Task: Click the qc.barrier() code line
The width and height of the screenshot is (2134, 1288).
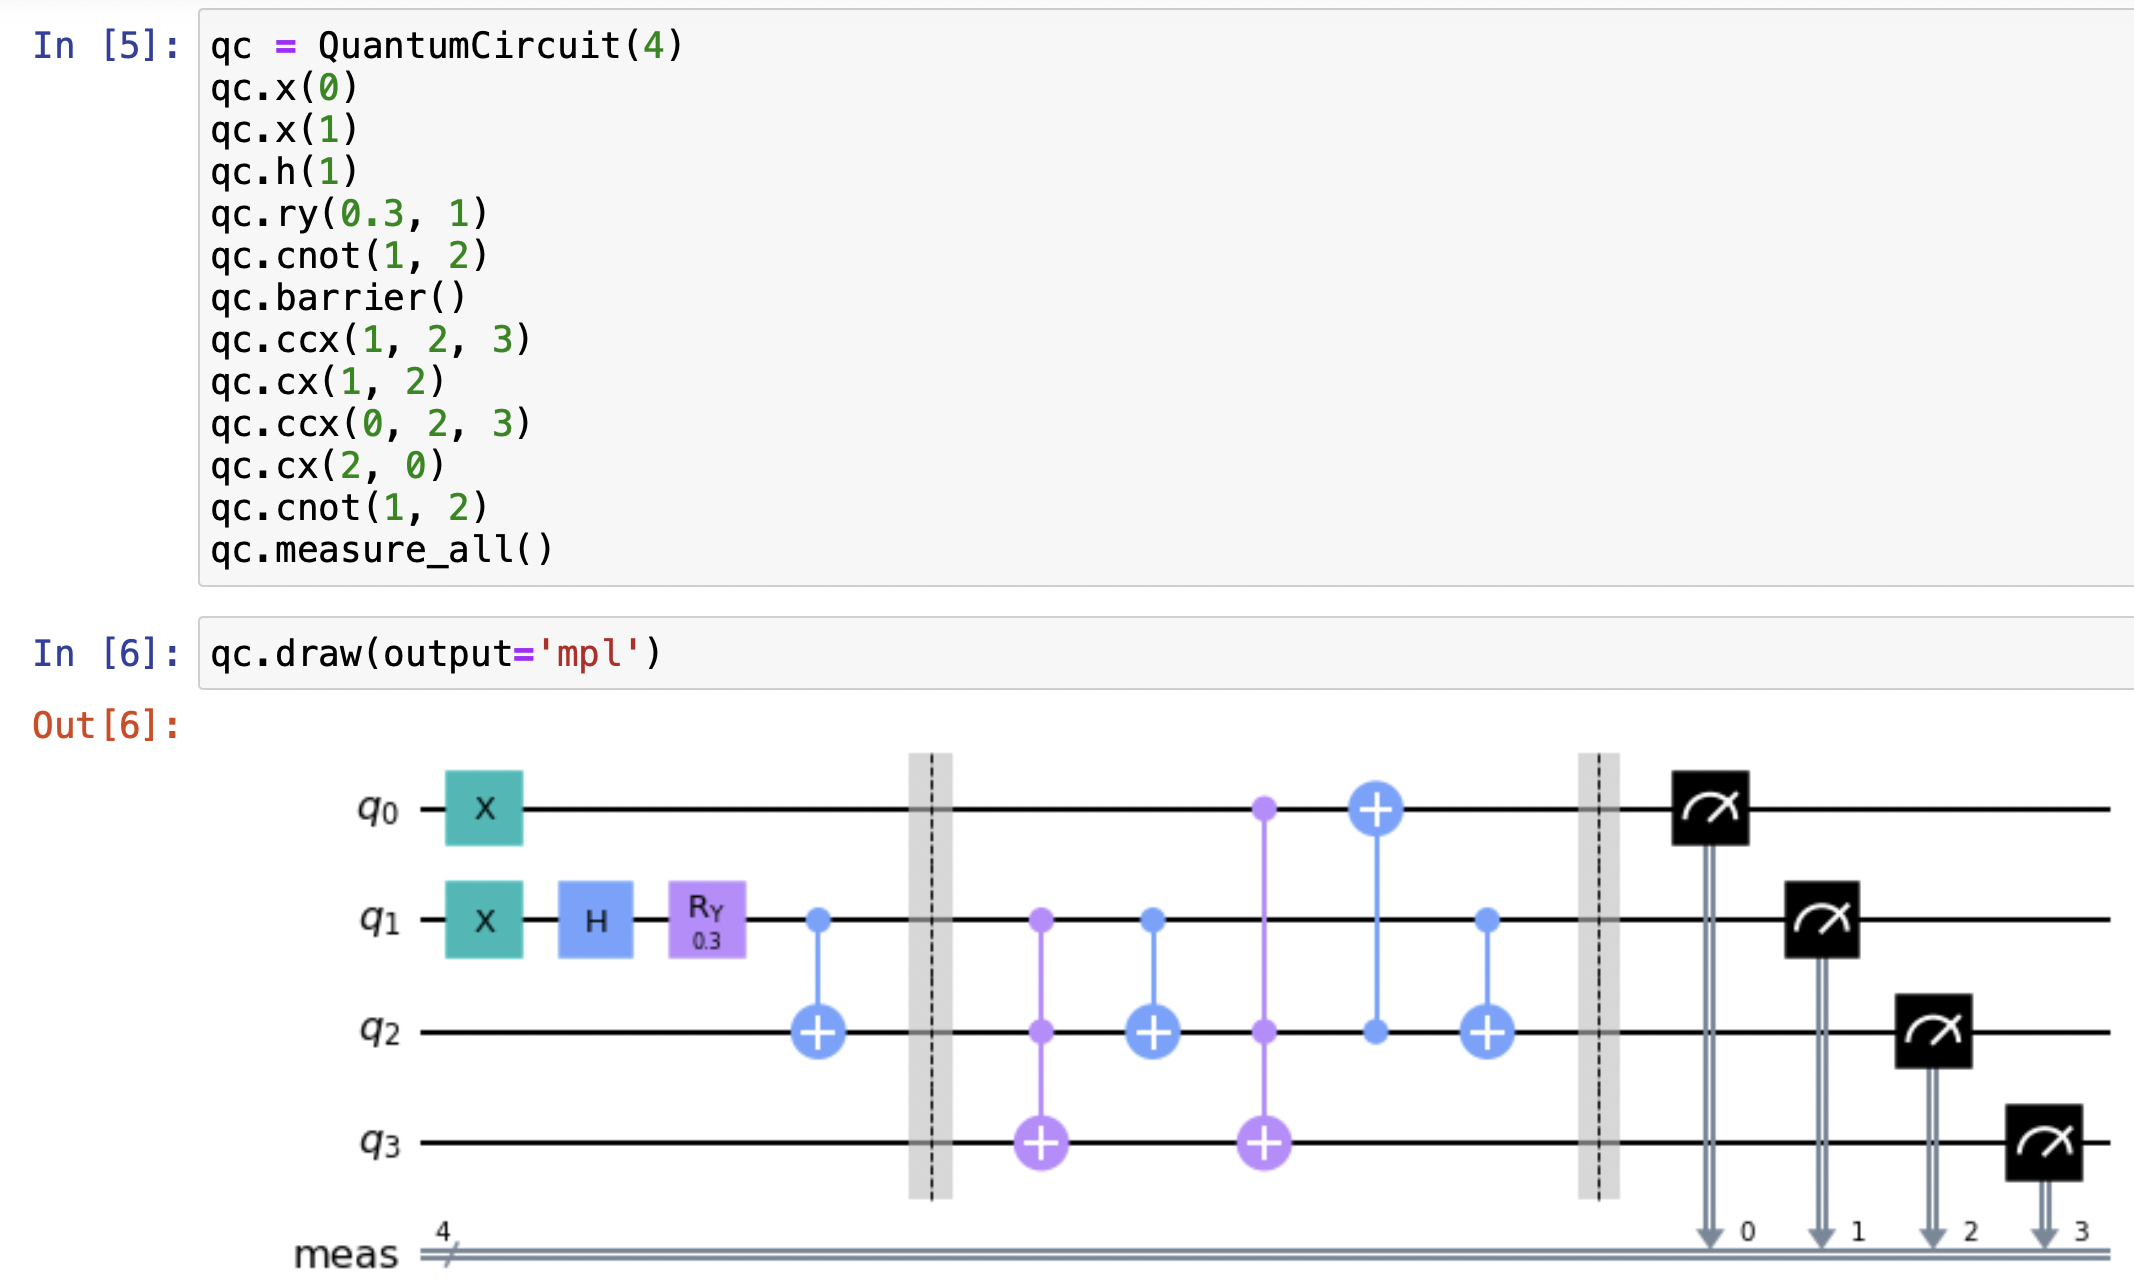Action: 338,298
